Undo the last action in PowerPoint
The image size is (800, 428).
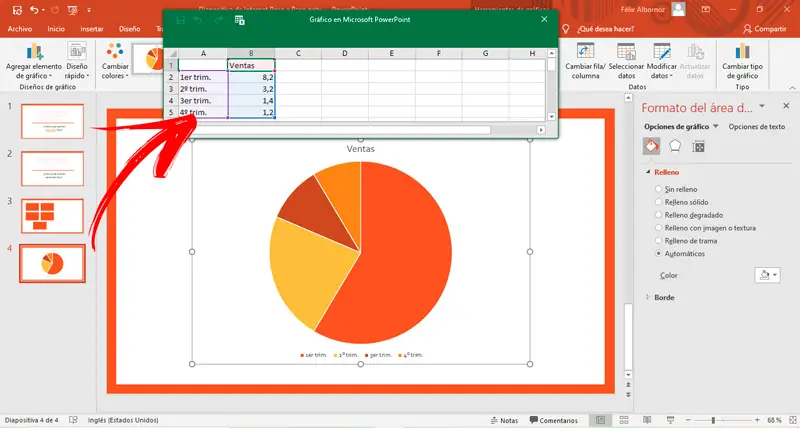click(x=34, y=10)
